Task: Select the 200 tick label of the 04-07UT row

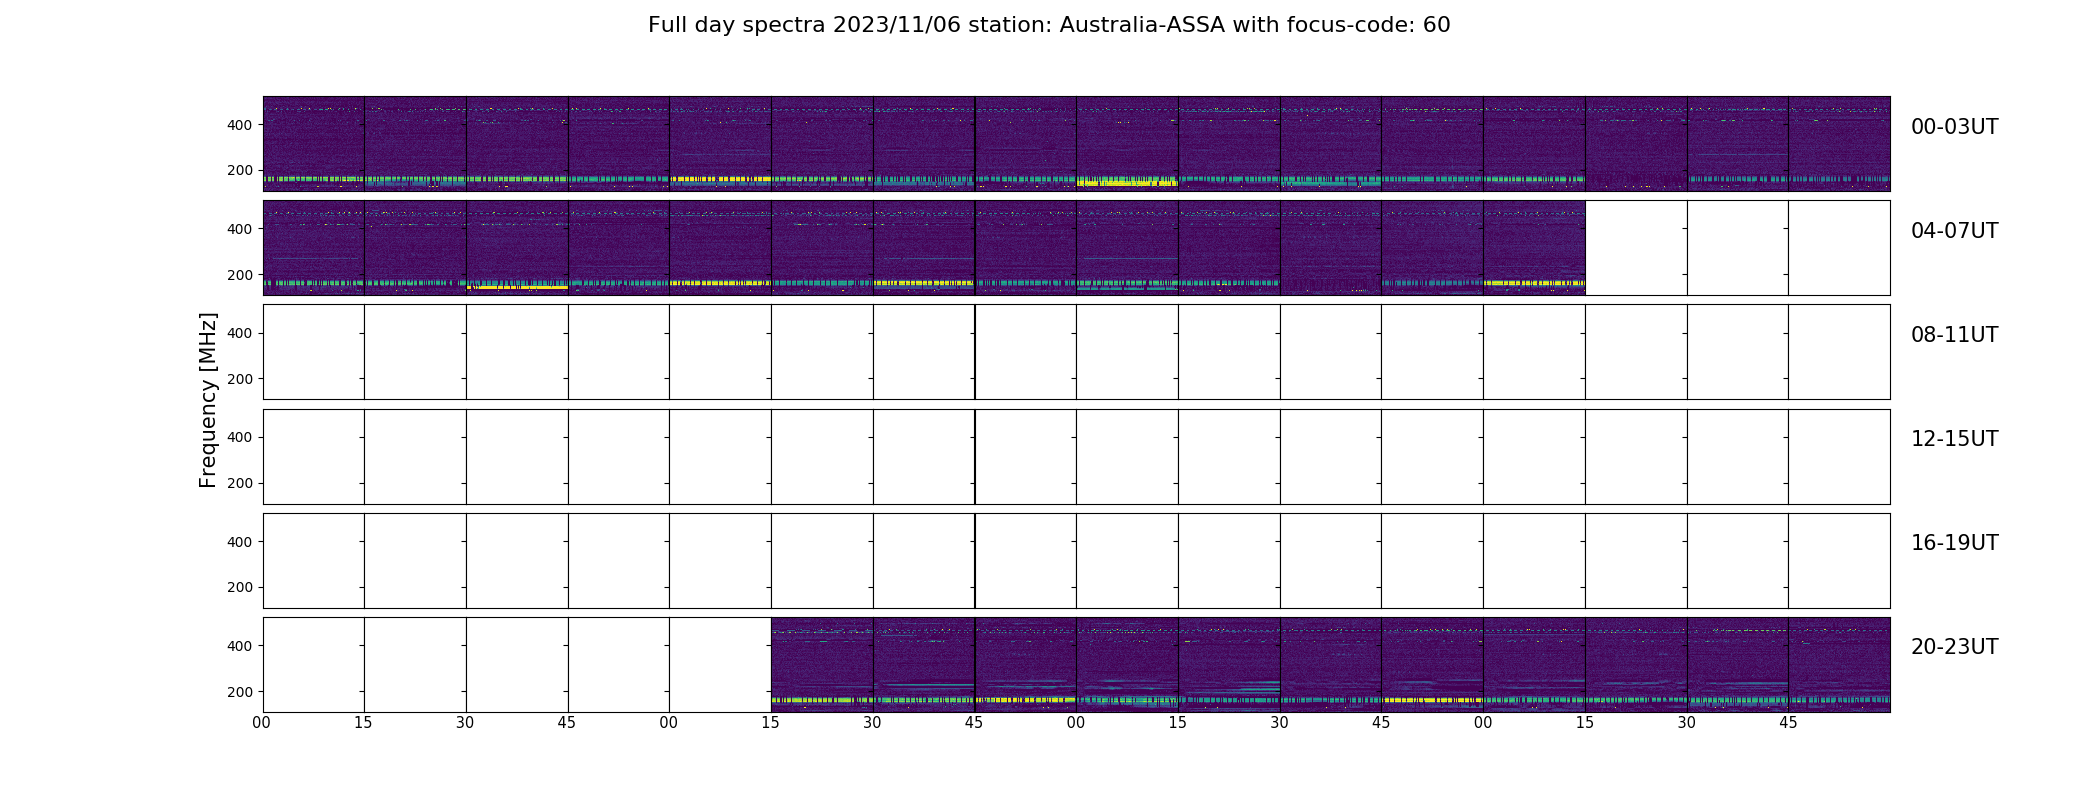Action: click(x=240, y=275)
